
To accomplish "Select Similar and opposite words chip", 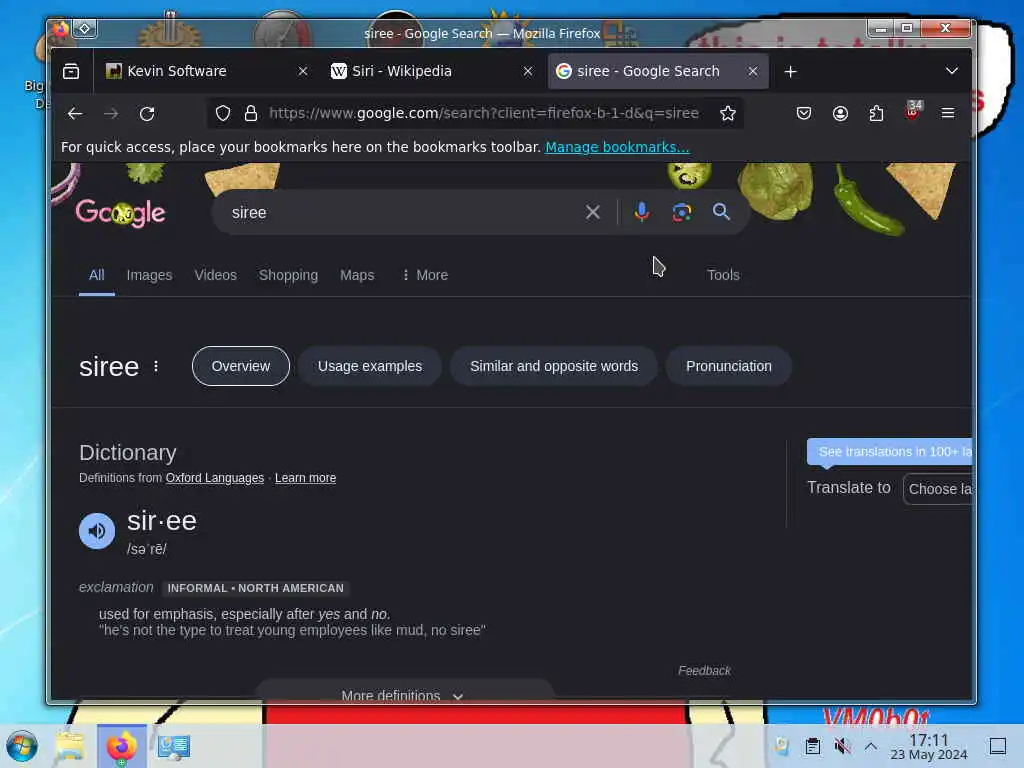I will tap(554, 366).
